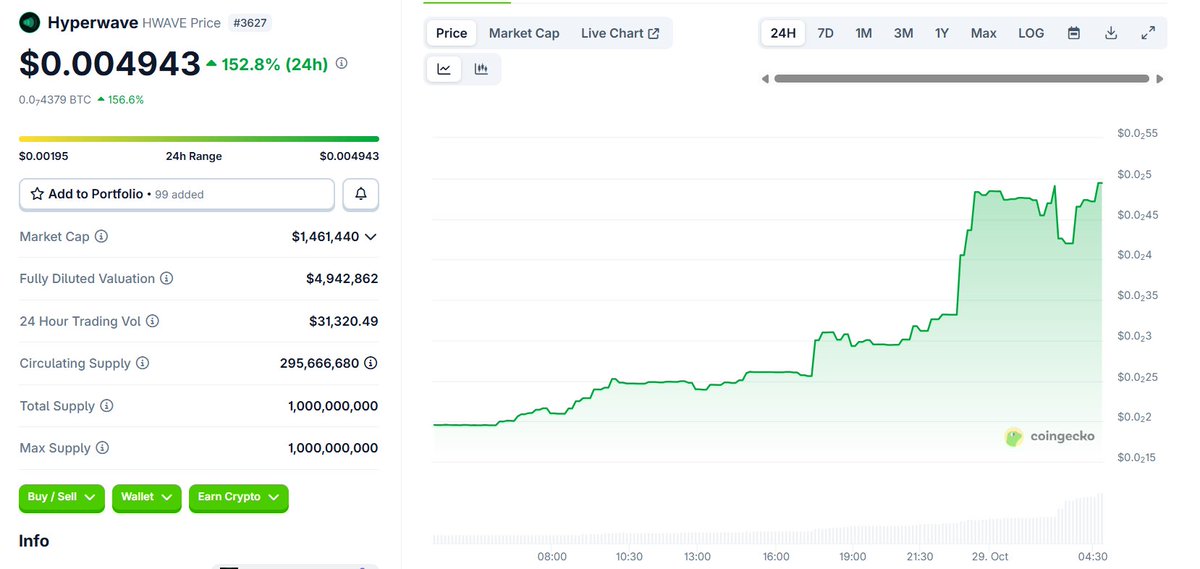Click the star icon in Add to Portfolio
This screenshot has width=1200, height=569.
coord(37,194)
